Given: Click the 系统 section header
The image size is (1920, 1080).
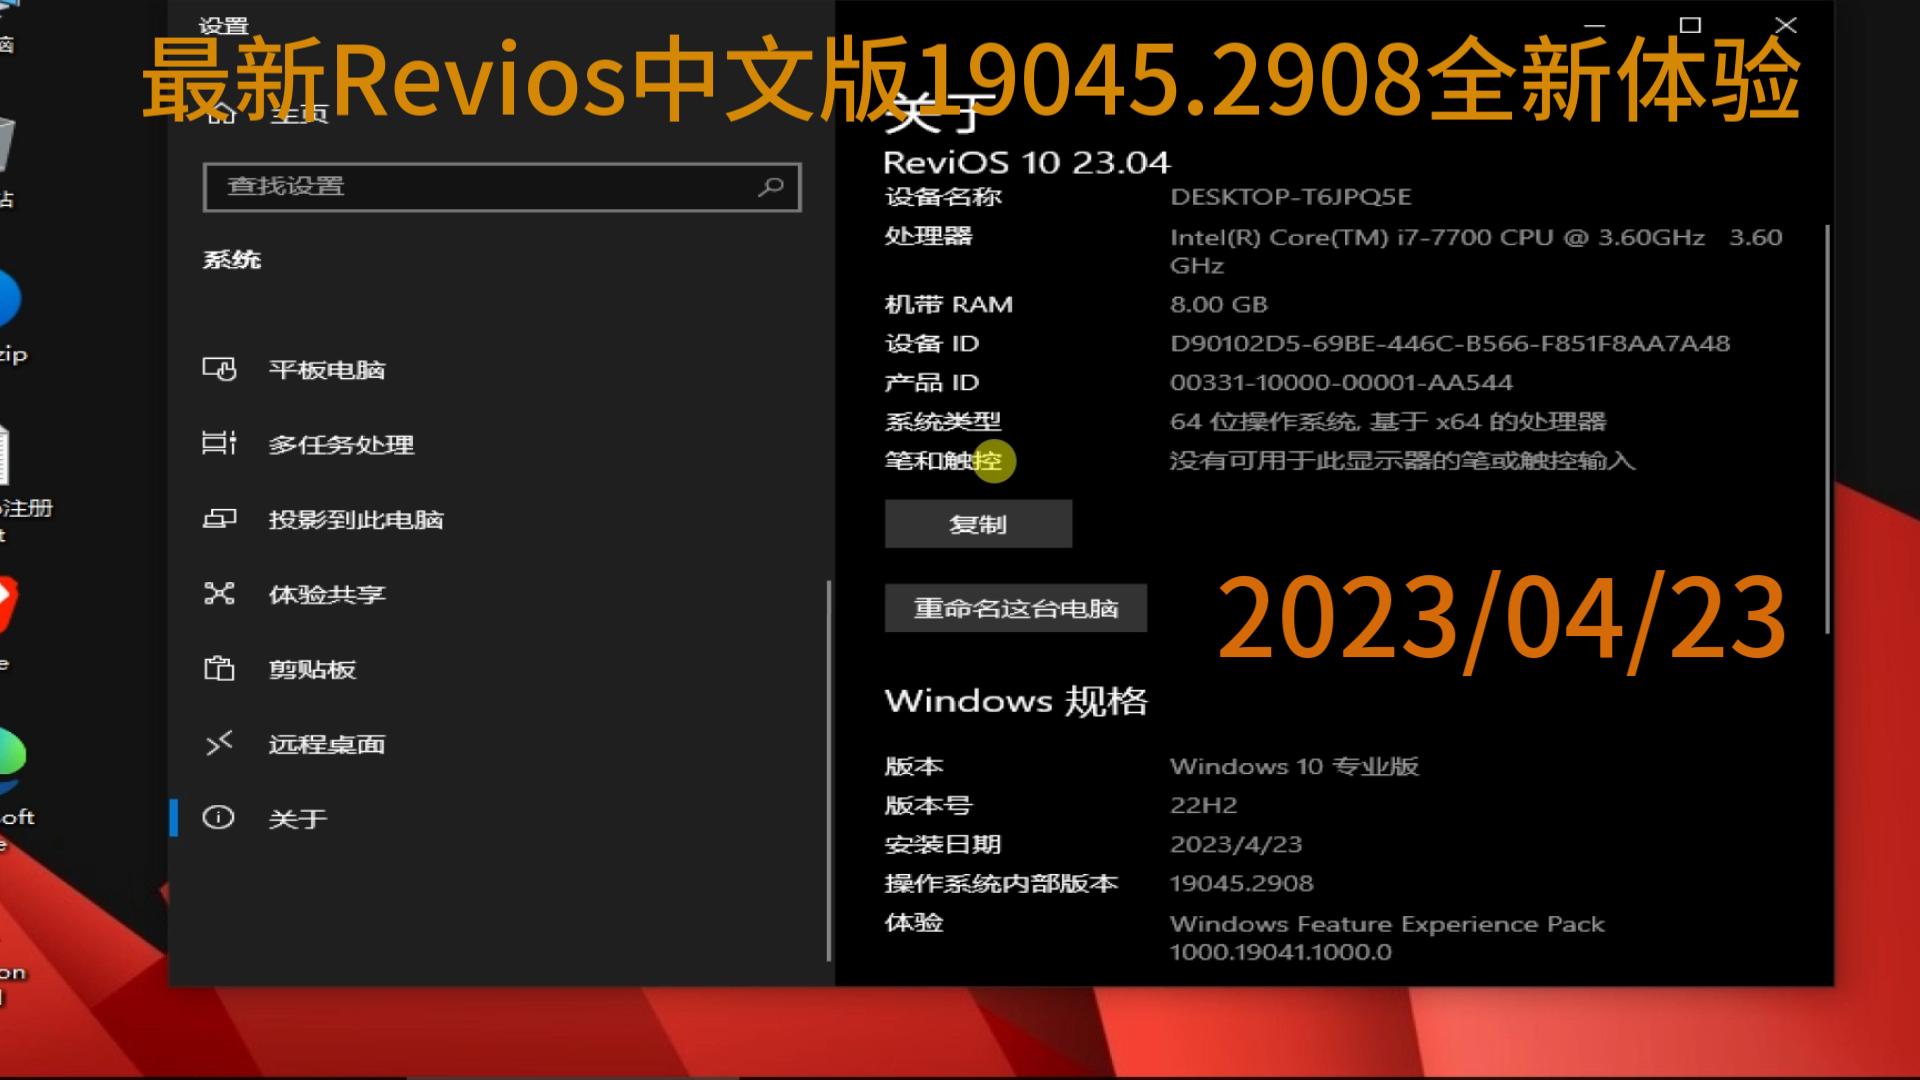Looking at the screenshot, I should 232,260.
